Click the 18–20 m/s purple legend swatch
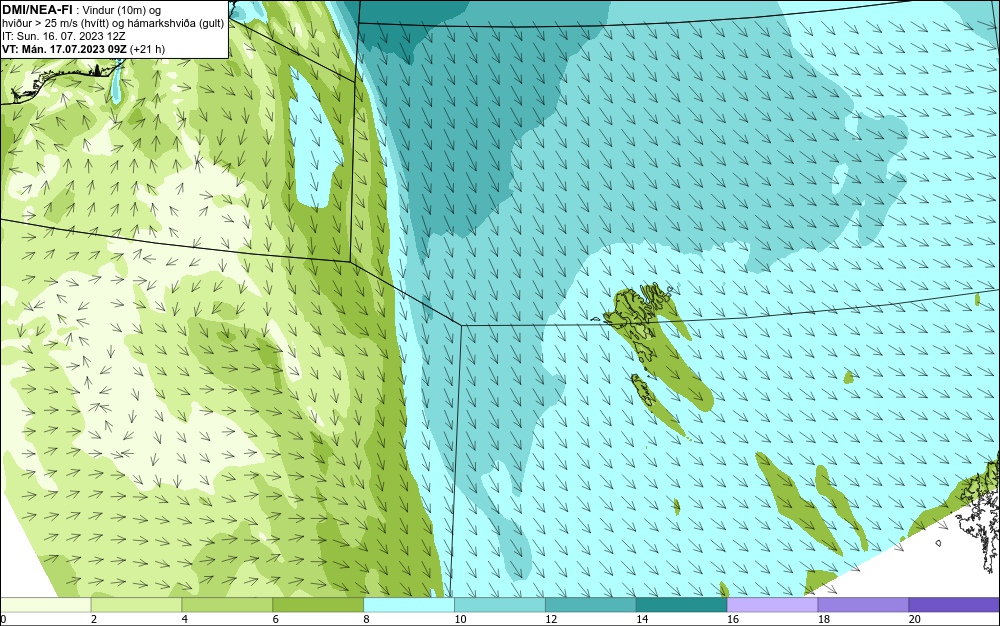This screenshot has height=626, width=1000. coord(864,605)
